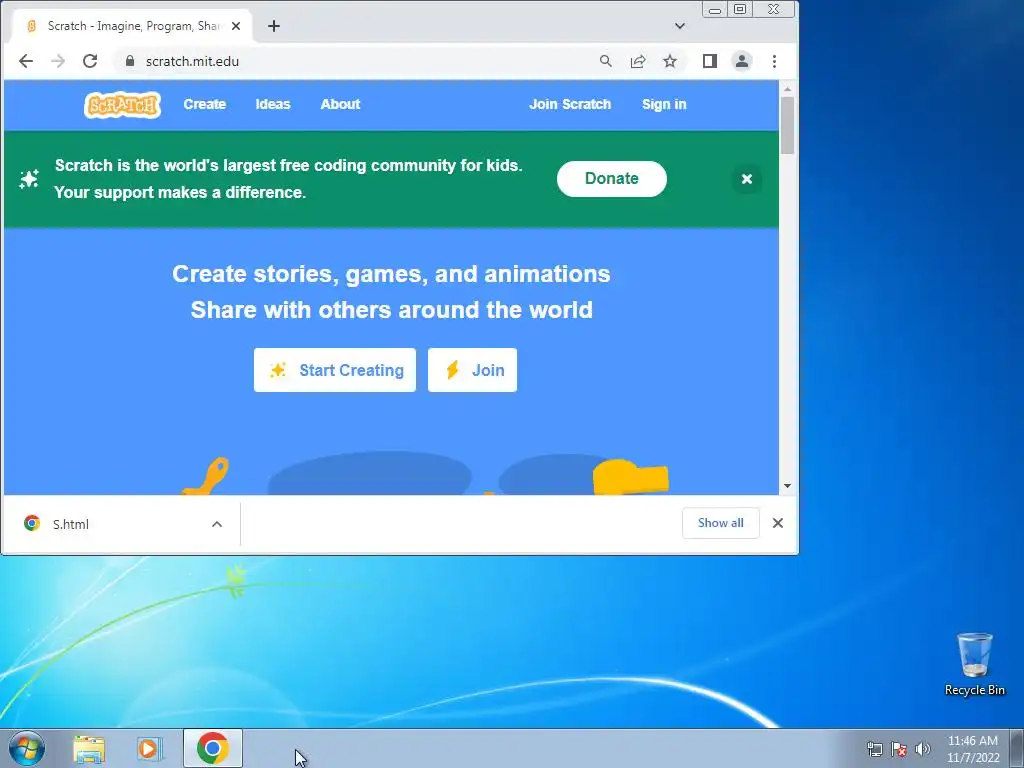Screen dimensions: 1024x768
Task: Open Create in Scratch navigation
Action: 204,104
